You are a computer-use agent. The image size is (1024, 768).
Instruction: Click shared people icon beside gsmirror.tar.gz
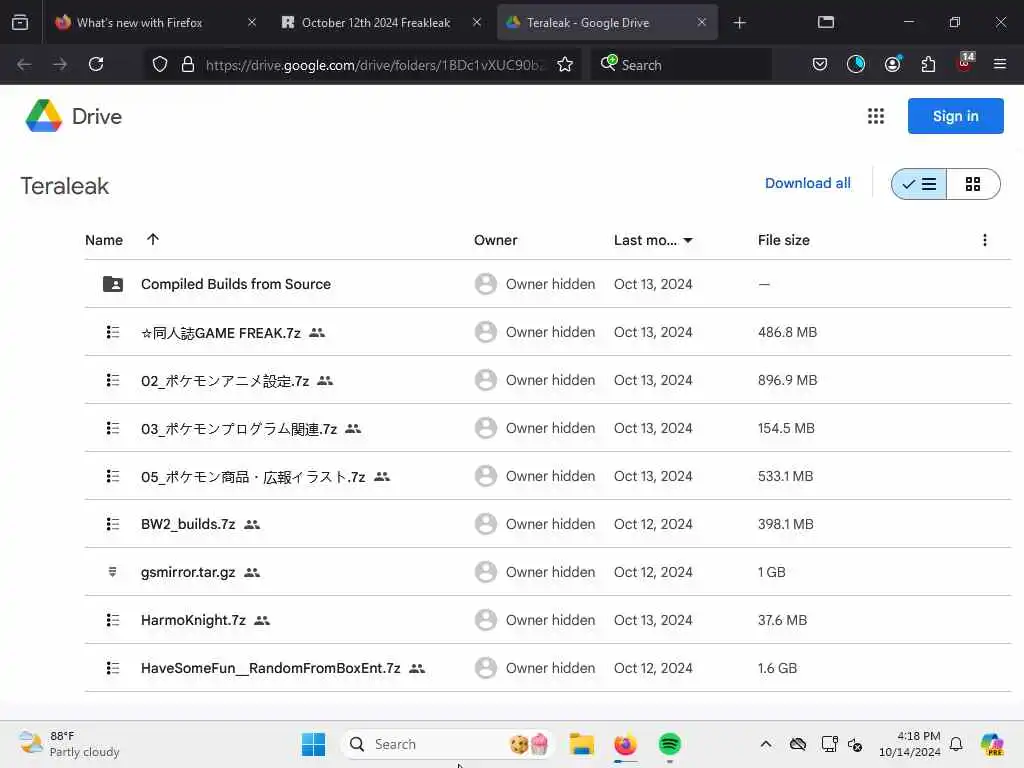click(x=251, y=573)
